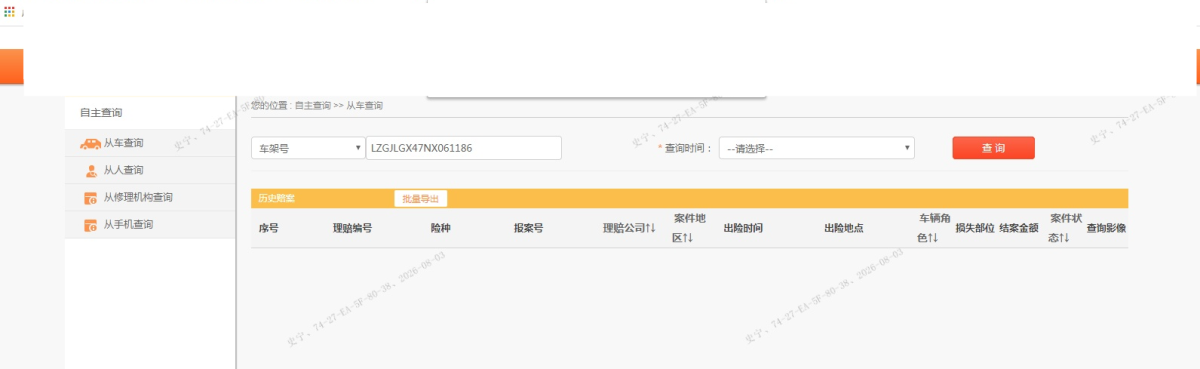Viewport: 1200px width, 369px height.
Task: Click the icon beside 从修理机构查询
Action: coord(90,197)
